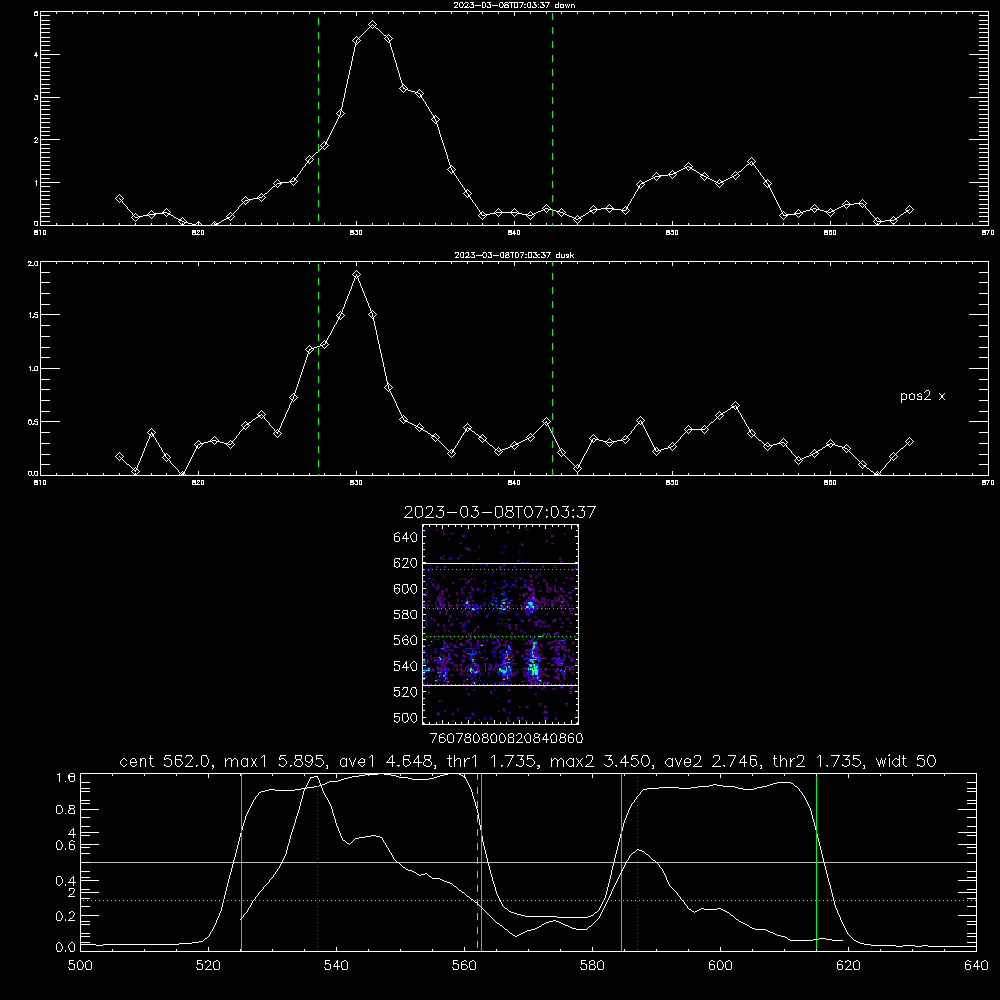
Task: Select y-axis label 3 on the dawn plot
Action: pyautogui.click(x=36, y=98)
